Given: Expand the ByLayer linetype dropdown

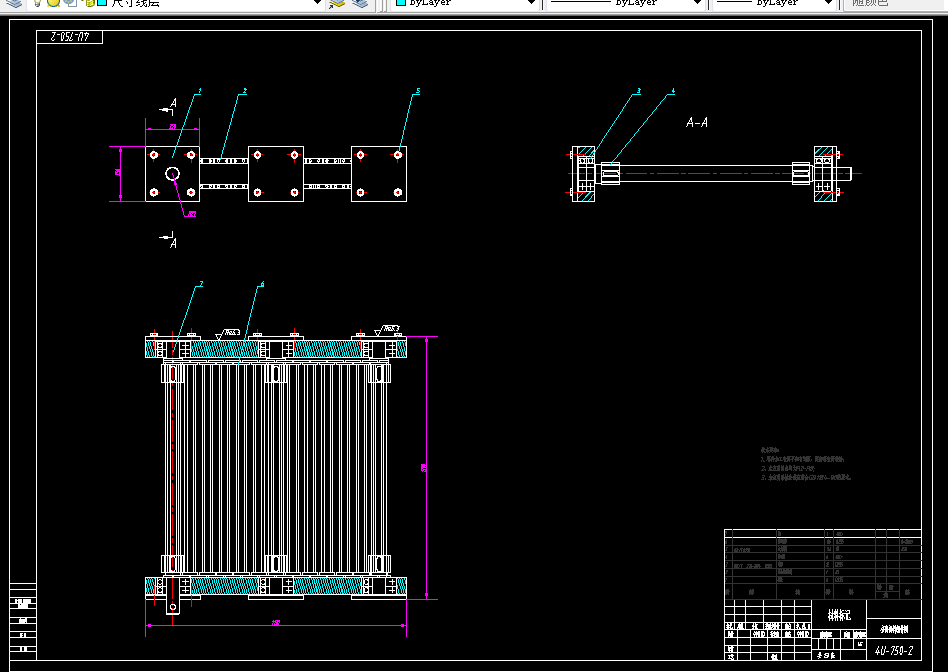Looking at the screenshot, I should (x=697, y=2).
